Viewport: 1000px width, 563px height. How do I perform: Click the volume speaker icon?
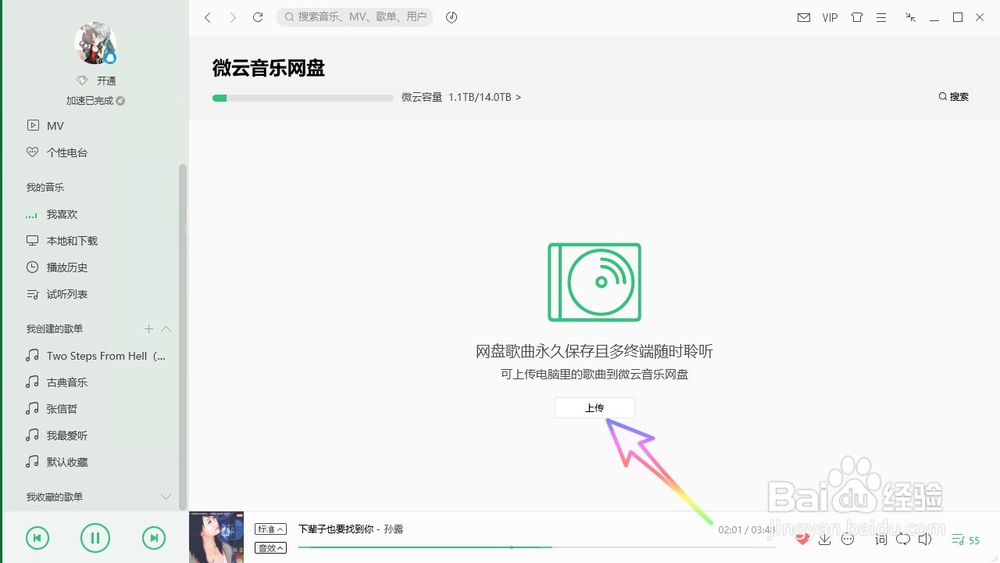(925, 539)
